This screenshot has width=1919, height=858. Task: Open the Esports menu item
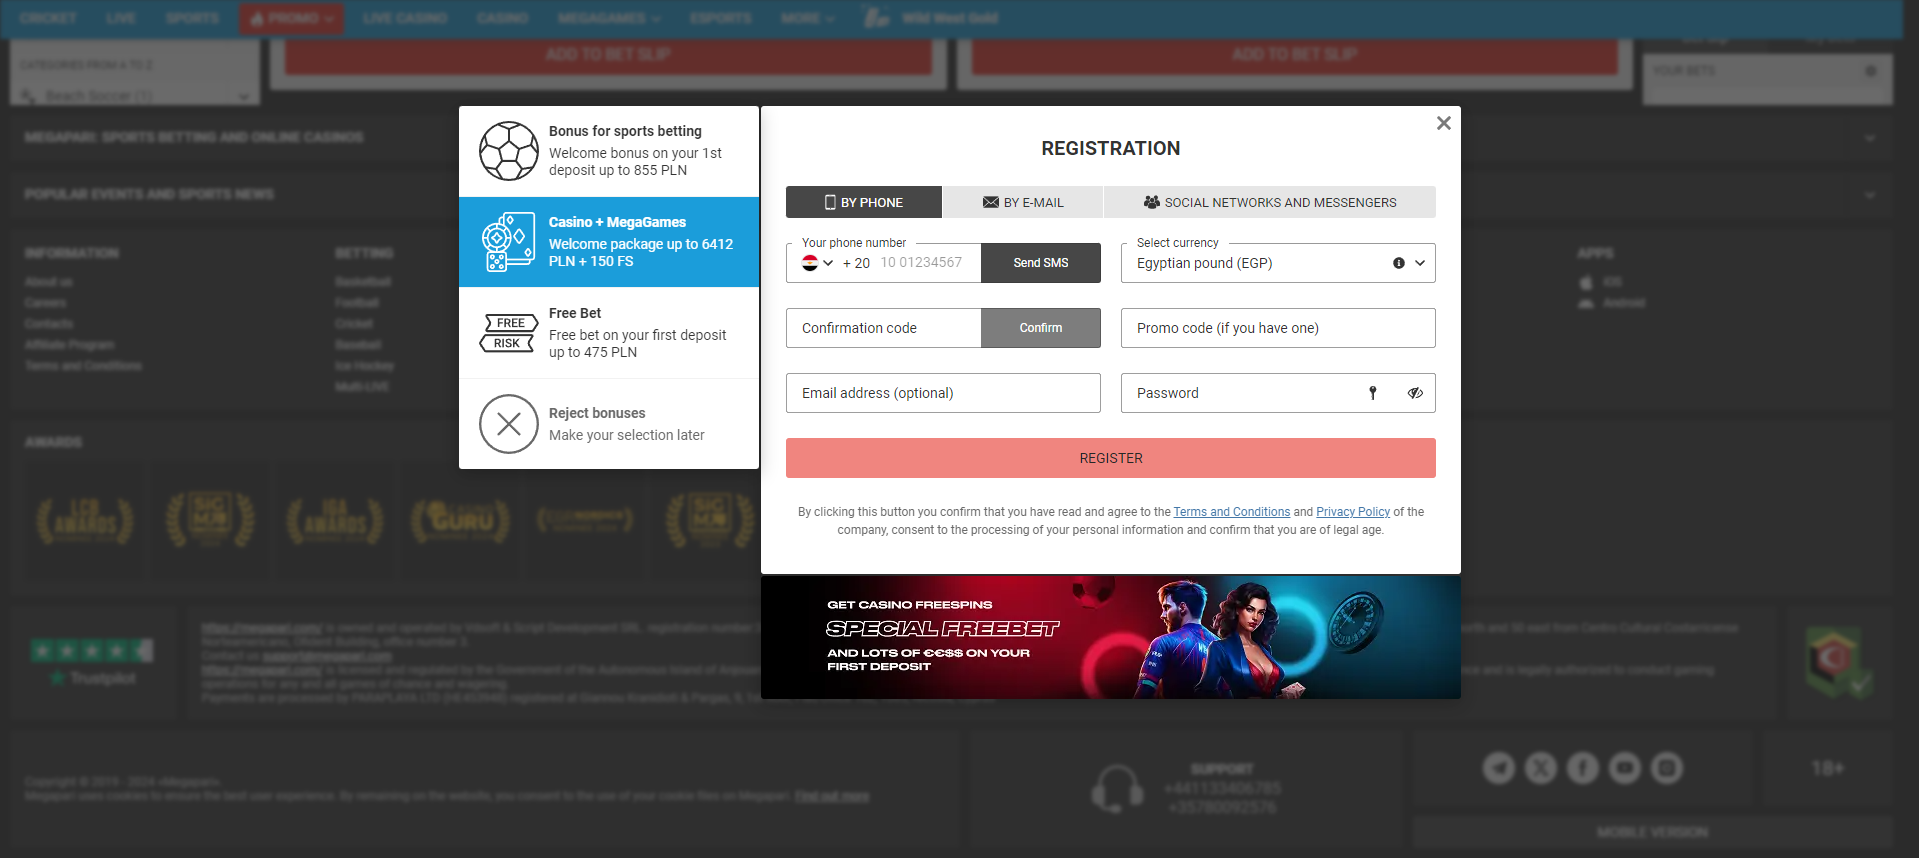(720, 18)
